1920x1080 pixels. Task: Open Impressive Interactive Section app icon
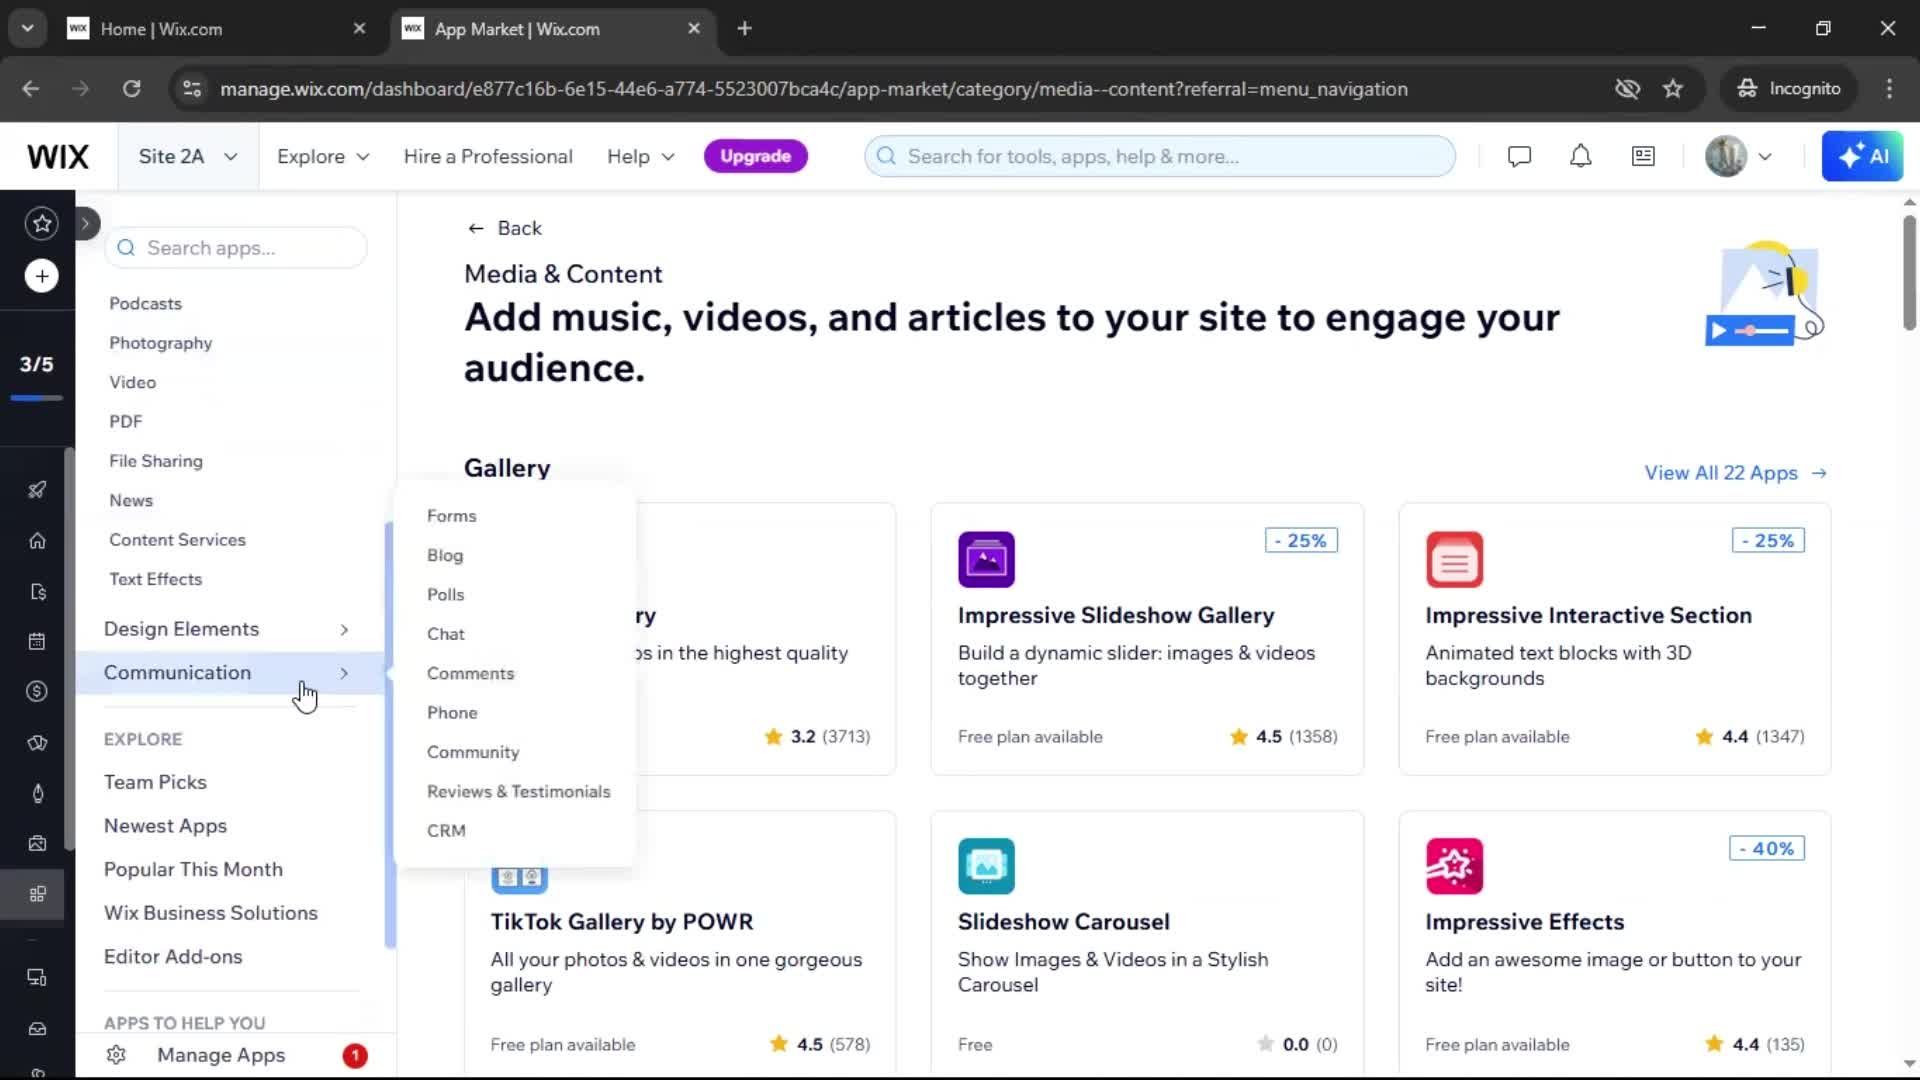(1454, 559)
